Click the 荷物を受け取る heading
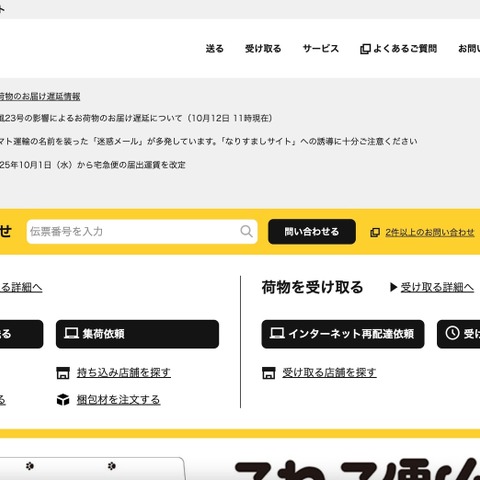The width and height of the screenshot is (480, 480). (312, 287)
